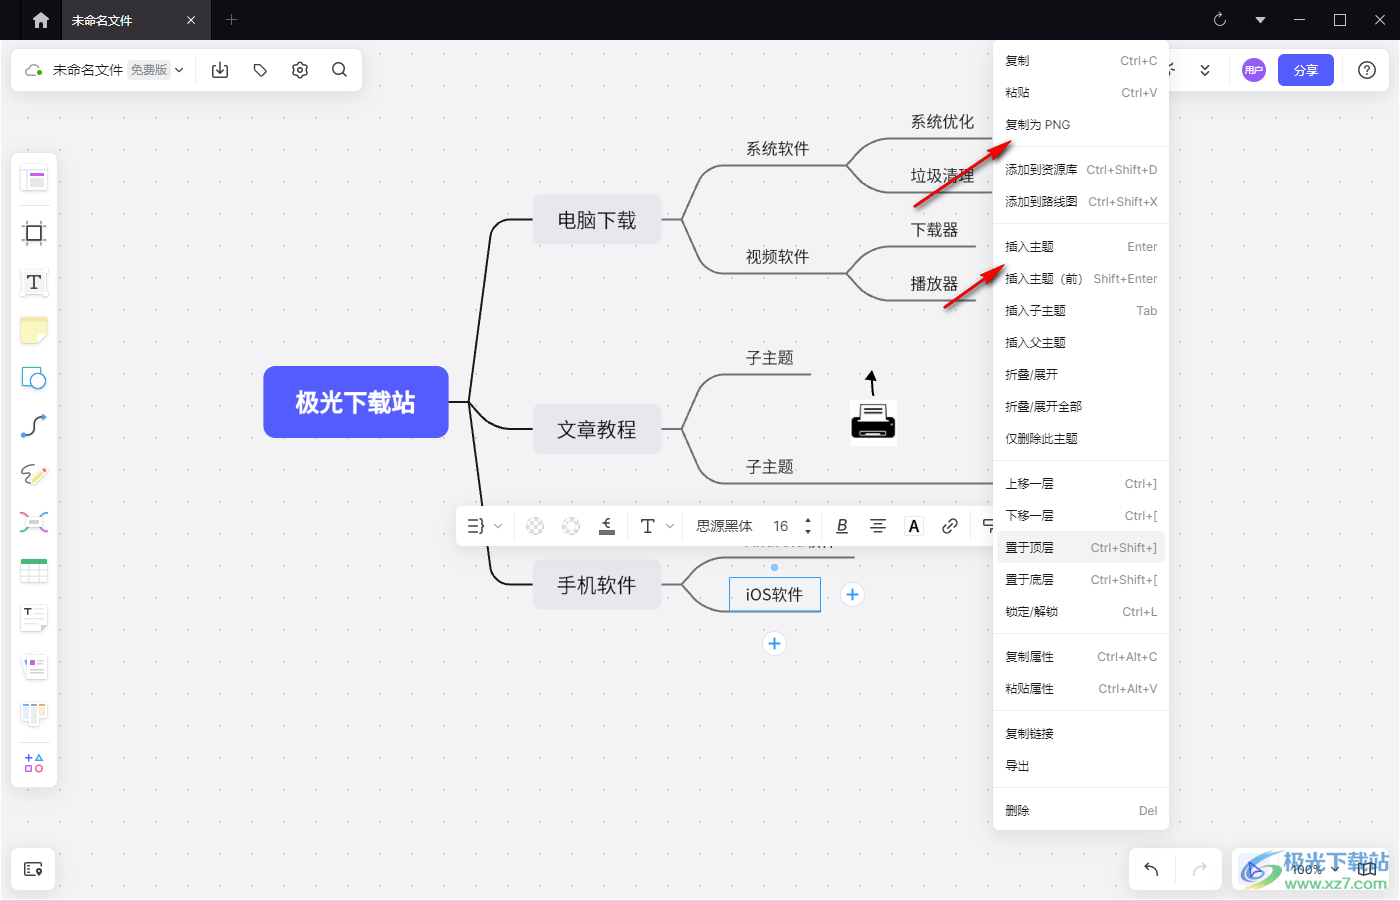Adjust font size stepper arrows
This screenshot has height=900, width=1400.
pos(808,526)
